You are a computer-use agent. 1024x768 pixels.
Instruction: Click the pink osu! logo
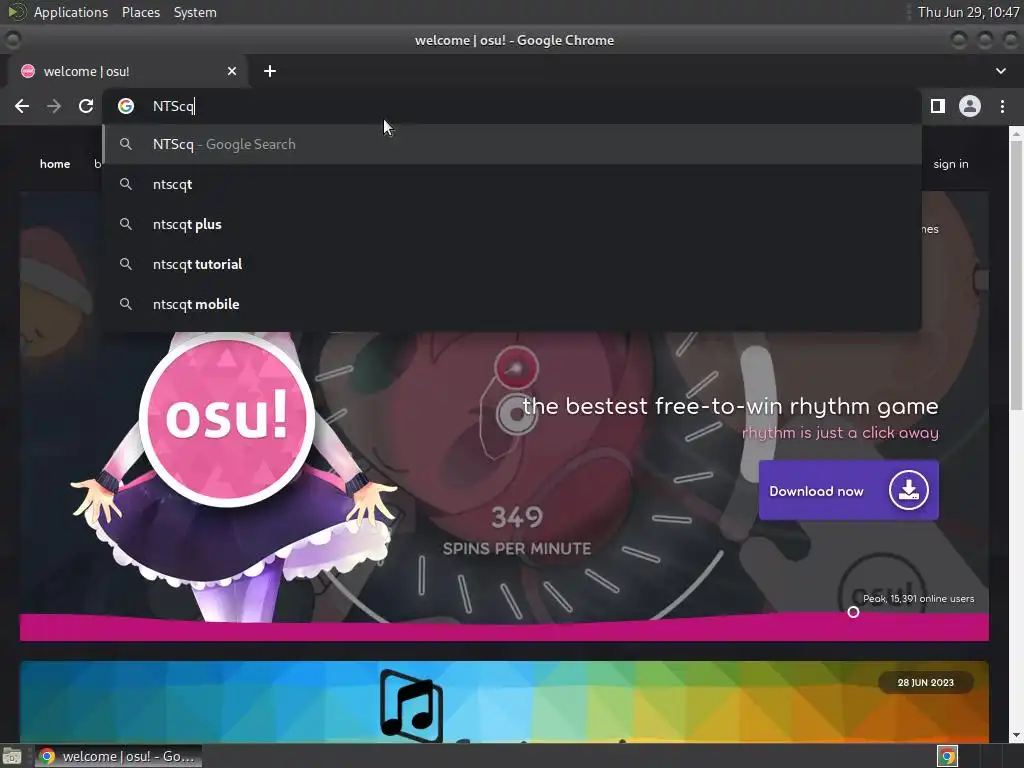tap(227, 419)
